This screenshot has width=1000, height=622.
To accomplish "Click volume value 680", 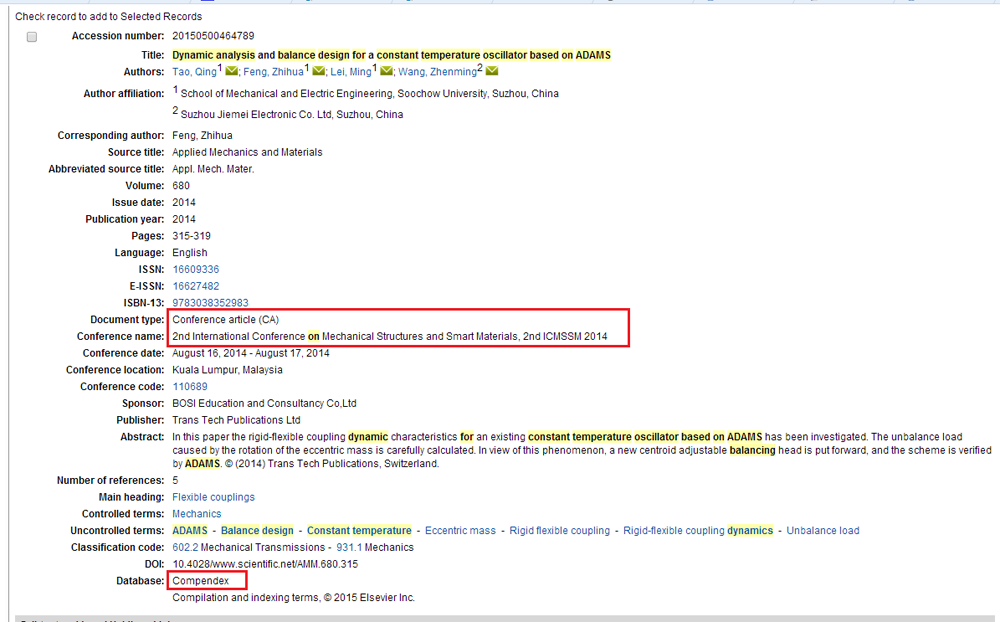I will 181,186.
